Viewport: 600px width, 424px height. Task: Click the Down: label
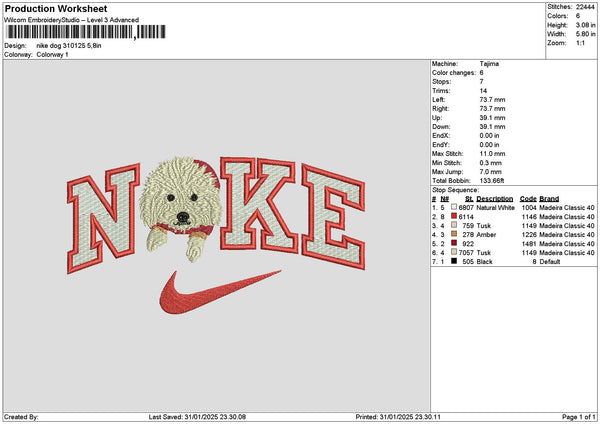pos(441,127)
